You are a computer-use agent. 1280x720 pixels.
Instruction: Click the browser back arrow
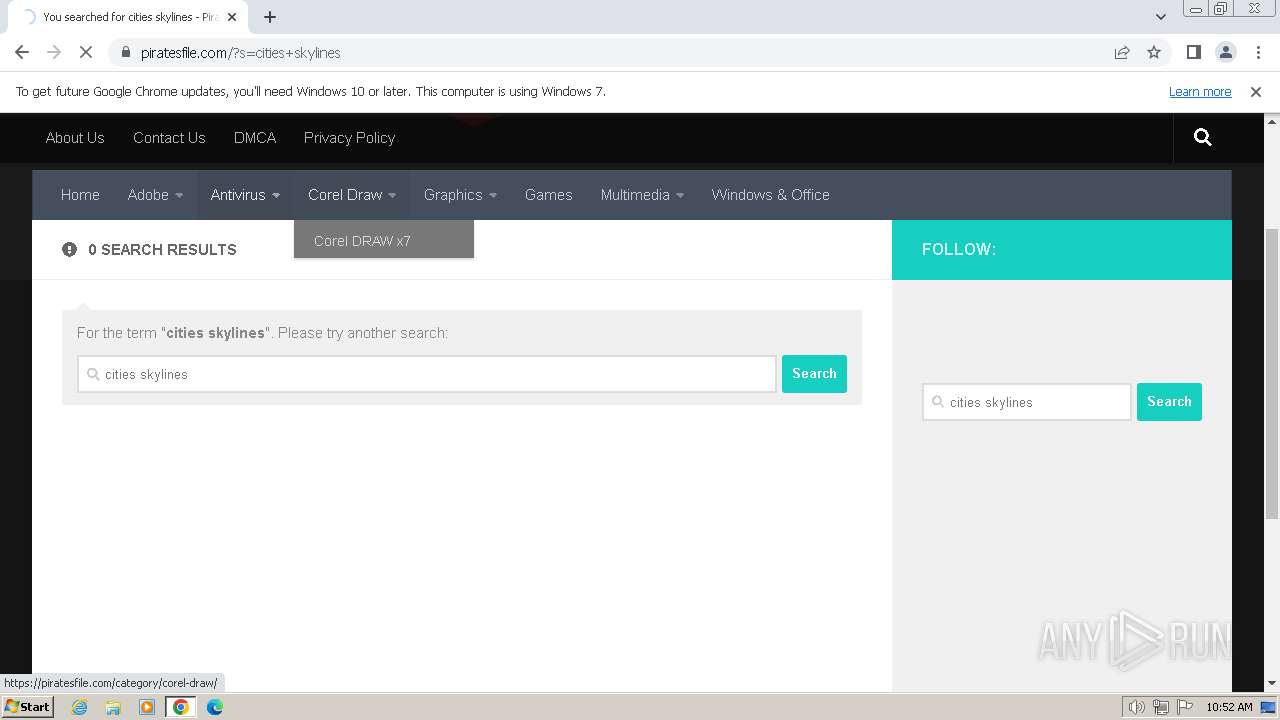22,52
